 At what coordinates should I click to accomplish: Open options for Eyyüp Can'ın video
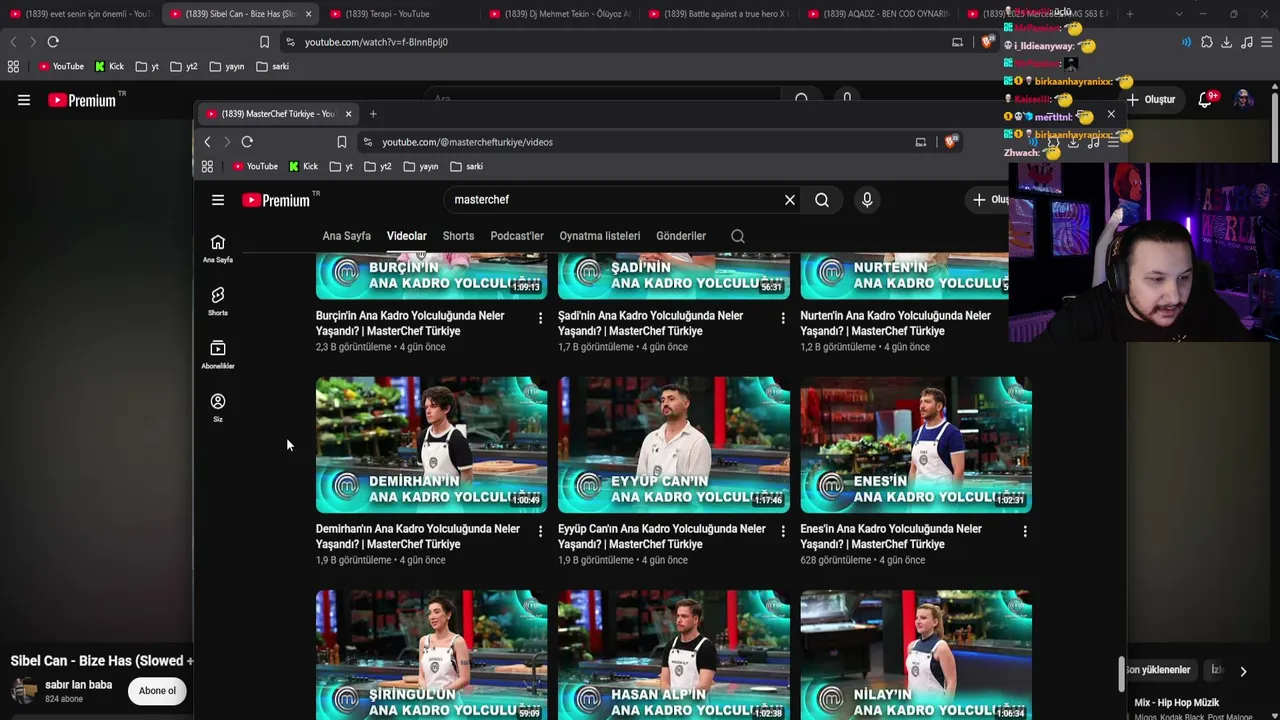click(782, 531)
